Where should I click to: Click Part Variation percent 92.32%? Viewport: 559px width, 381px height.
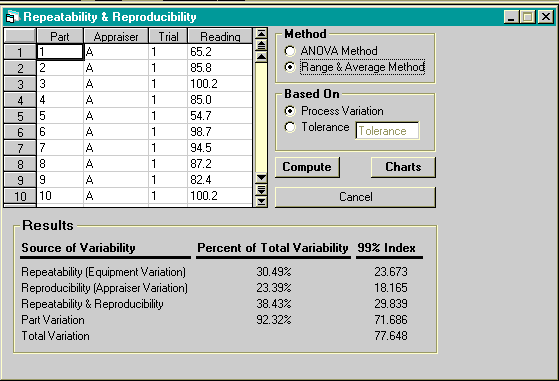tap(274, 320)
